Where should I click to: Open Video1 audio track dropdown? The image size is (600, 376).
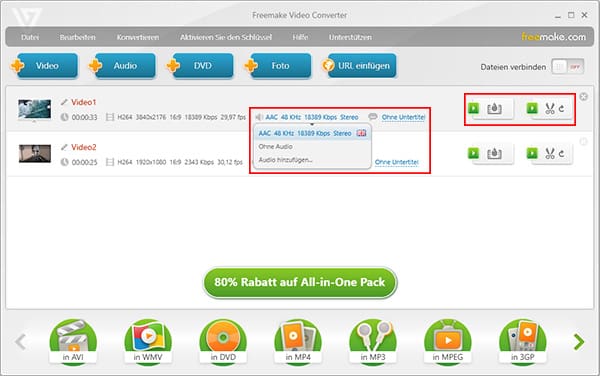pyautogui.click(x=312, y=117)
